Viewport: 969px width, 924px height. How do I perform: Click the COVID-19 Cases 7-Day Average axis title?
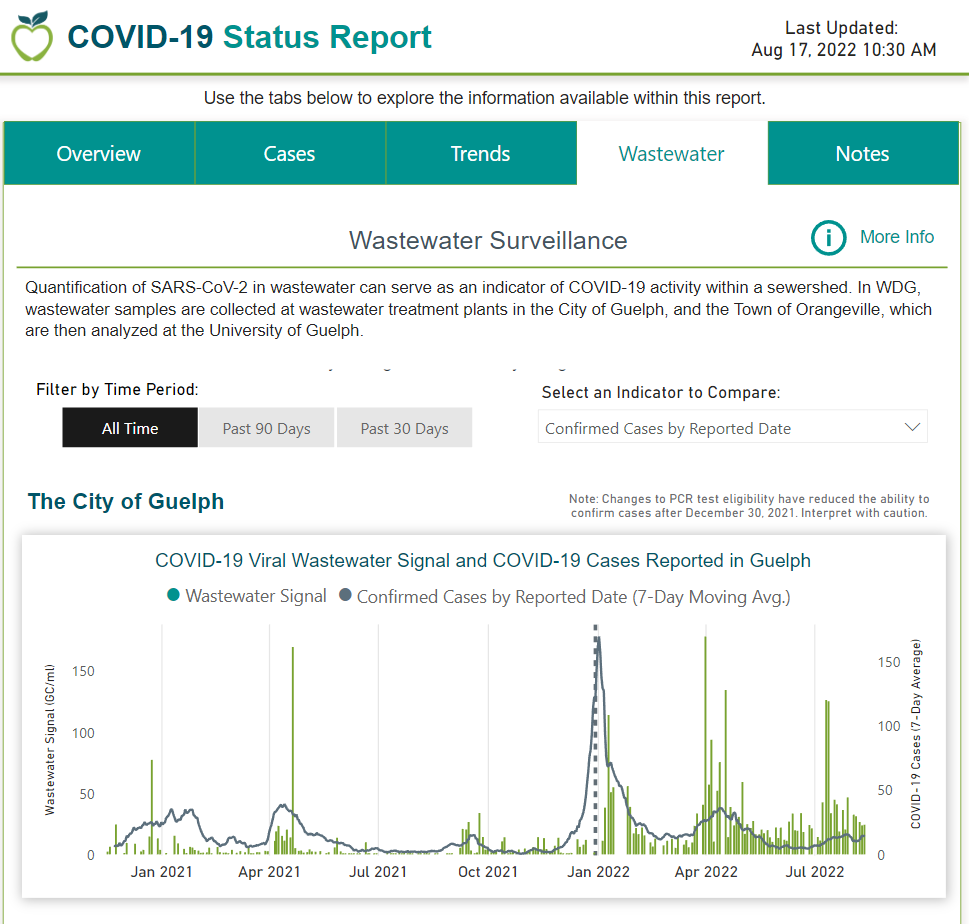point(916,734)
